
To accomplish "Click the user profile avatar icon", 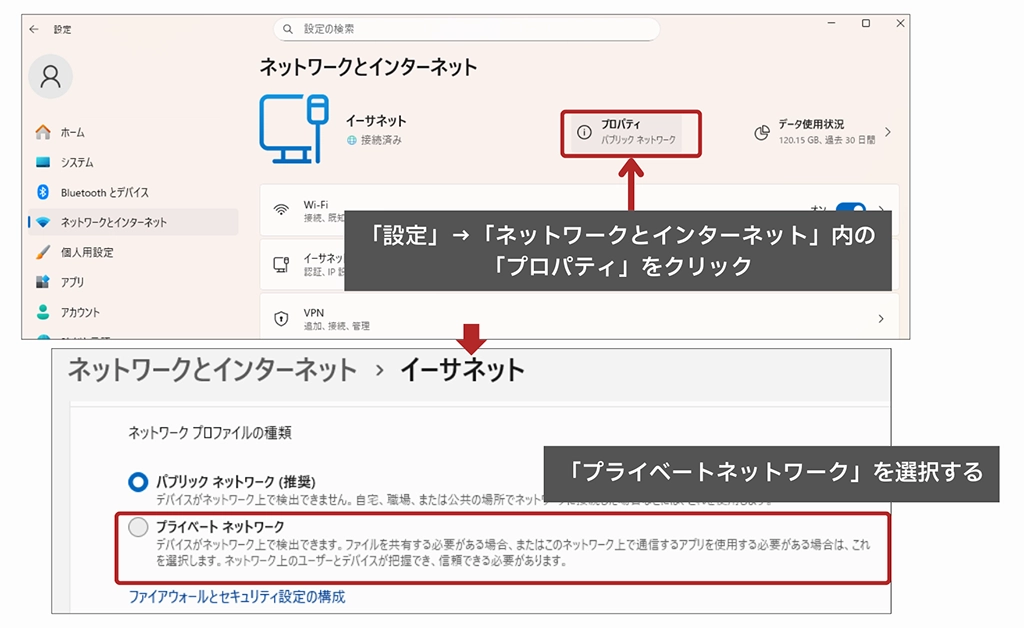I will [50, 77].
